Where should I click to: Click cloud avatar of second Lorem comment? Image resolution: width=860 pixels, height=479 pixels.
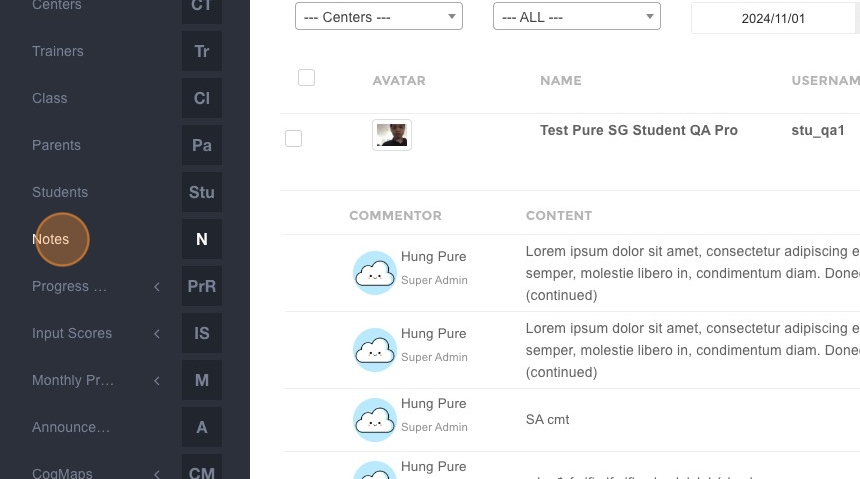(375, 350)
